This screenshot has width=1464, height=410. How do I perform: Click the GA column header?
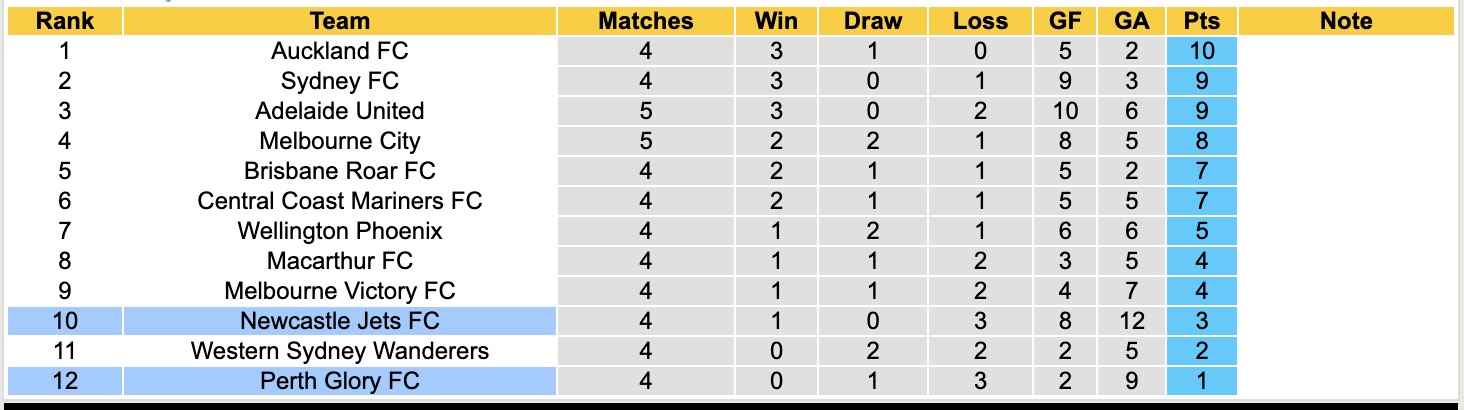tap(1130, 21)
